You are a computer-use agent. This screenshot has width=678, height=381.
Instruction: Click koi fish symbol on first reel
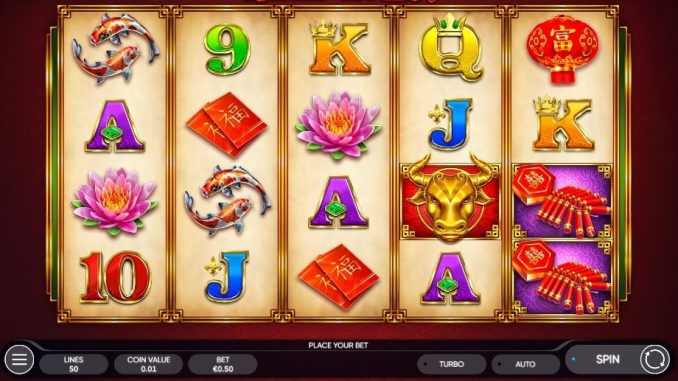115,48
